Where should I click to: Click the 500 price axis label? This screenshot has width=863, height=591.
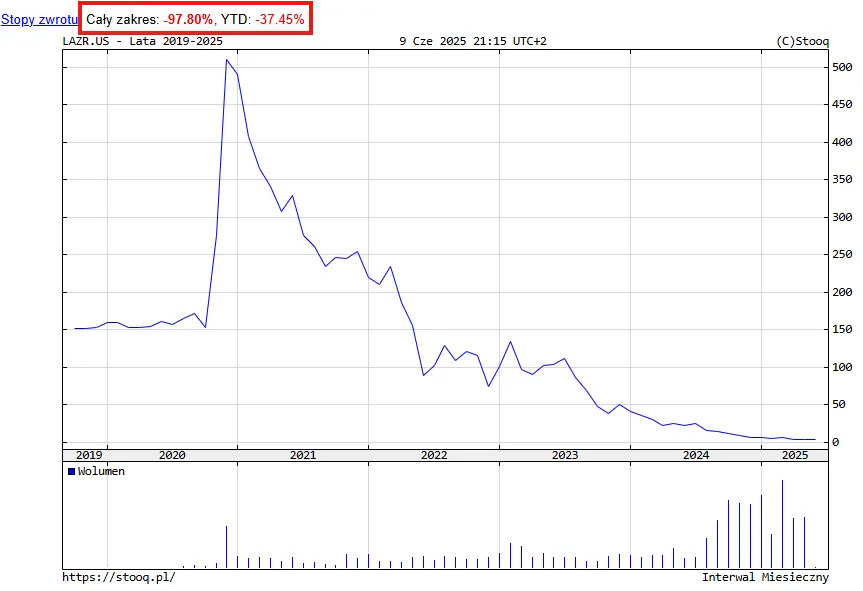842,67
